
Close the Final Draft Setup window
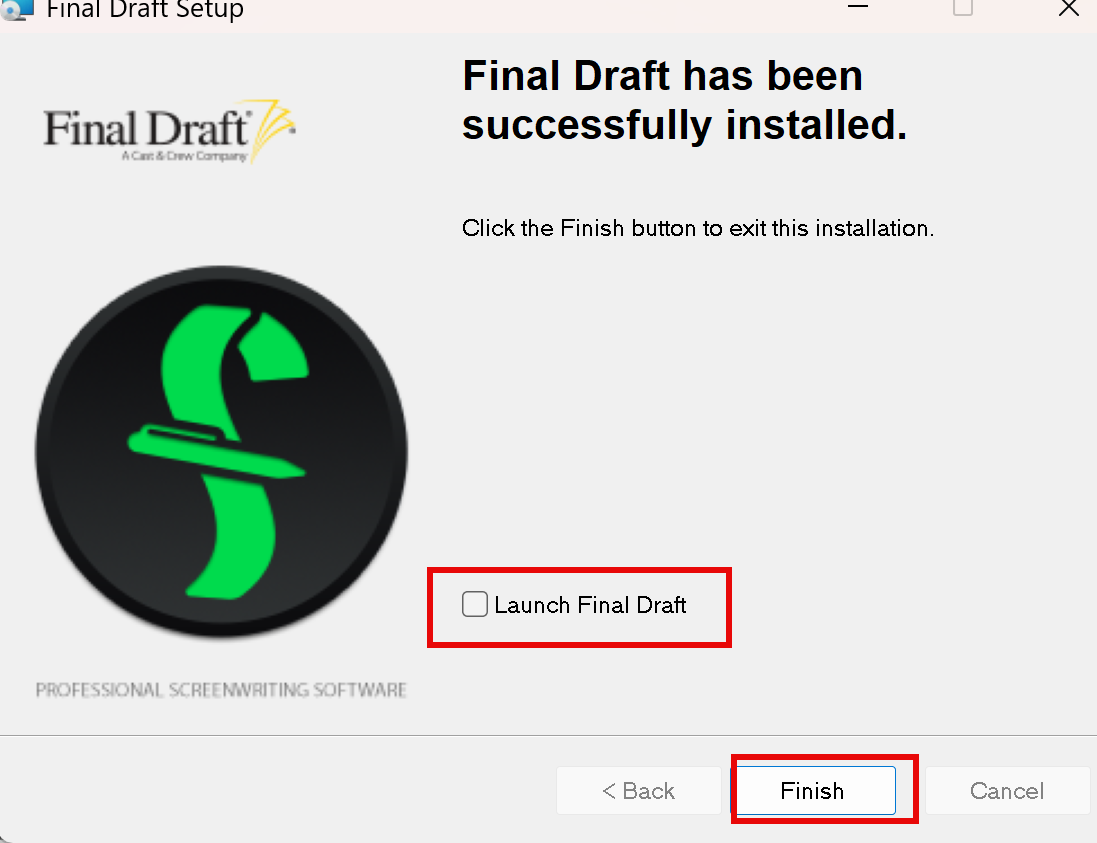pos(1068,8)
